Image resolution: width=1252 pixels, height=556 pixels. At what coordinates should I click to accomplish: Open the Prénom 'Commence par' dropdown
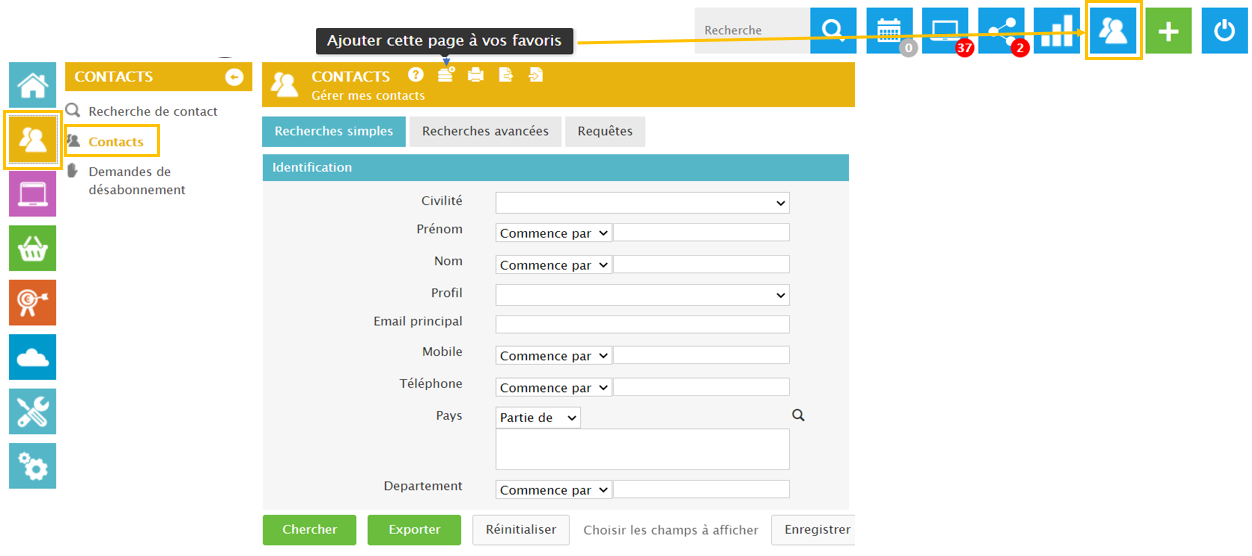(554, 233)
